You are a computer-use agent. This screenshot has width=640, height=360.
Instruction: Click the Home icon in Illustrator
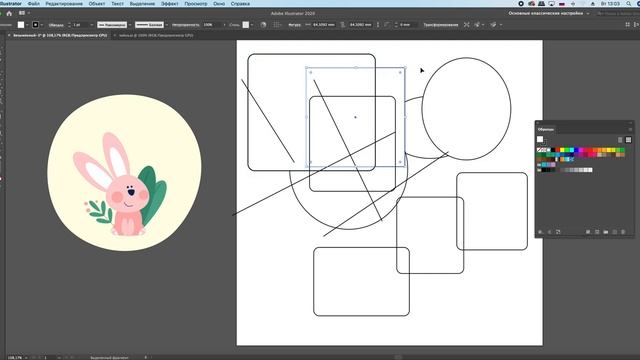9,13
